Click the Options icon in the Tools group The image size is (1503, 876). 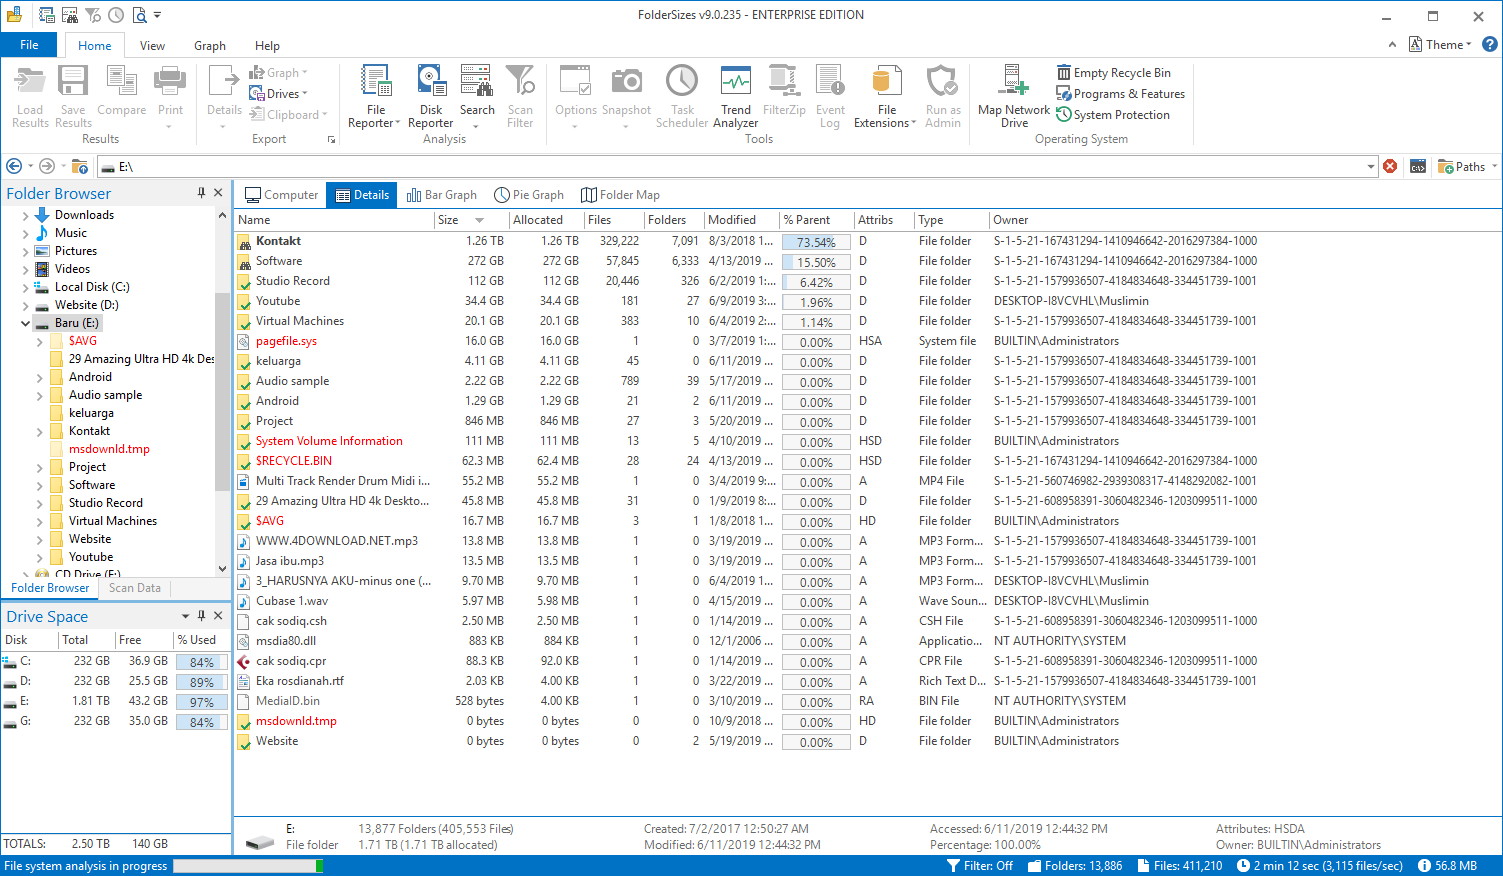pyautogui.click(x=575, y=81)
